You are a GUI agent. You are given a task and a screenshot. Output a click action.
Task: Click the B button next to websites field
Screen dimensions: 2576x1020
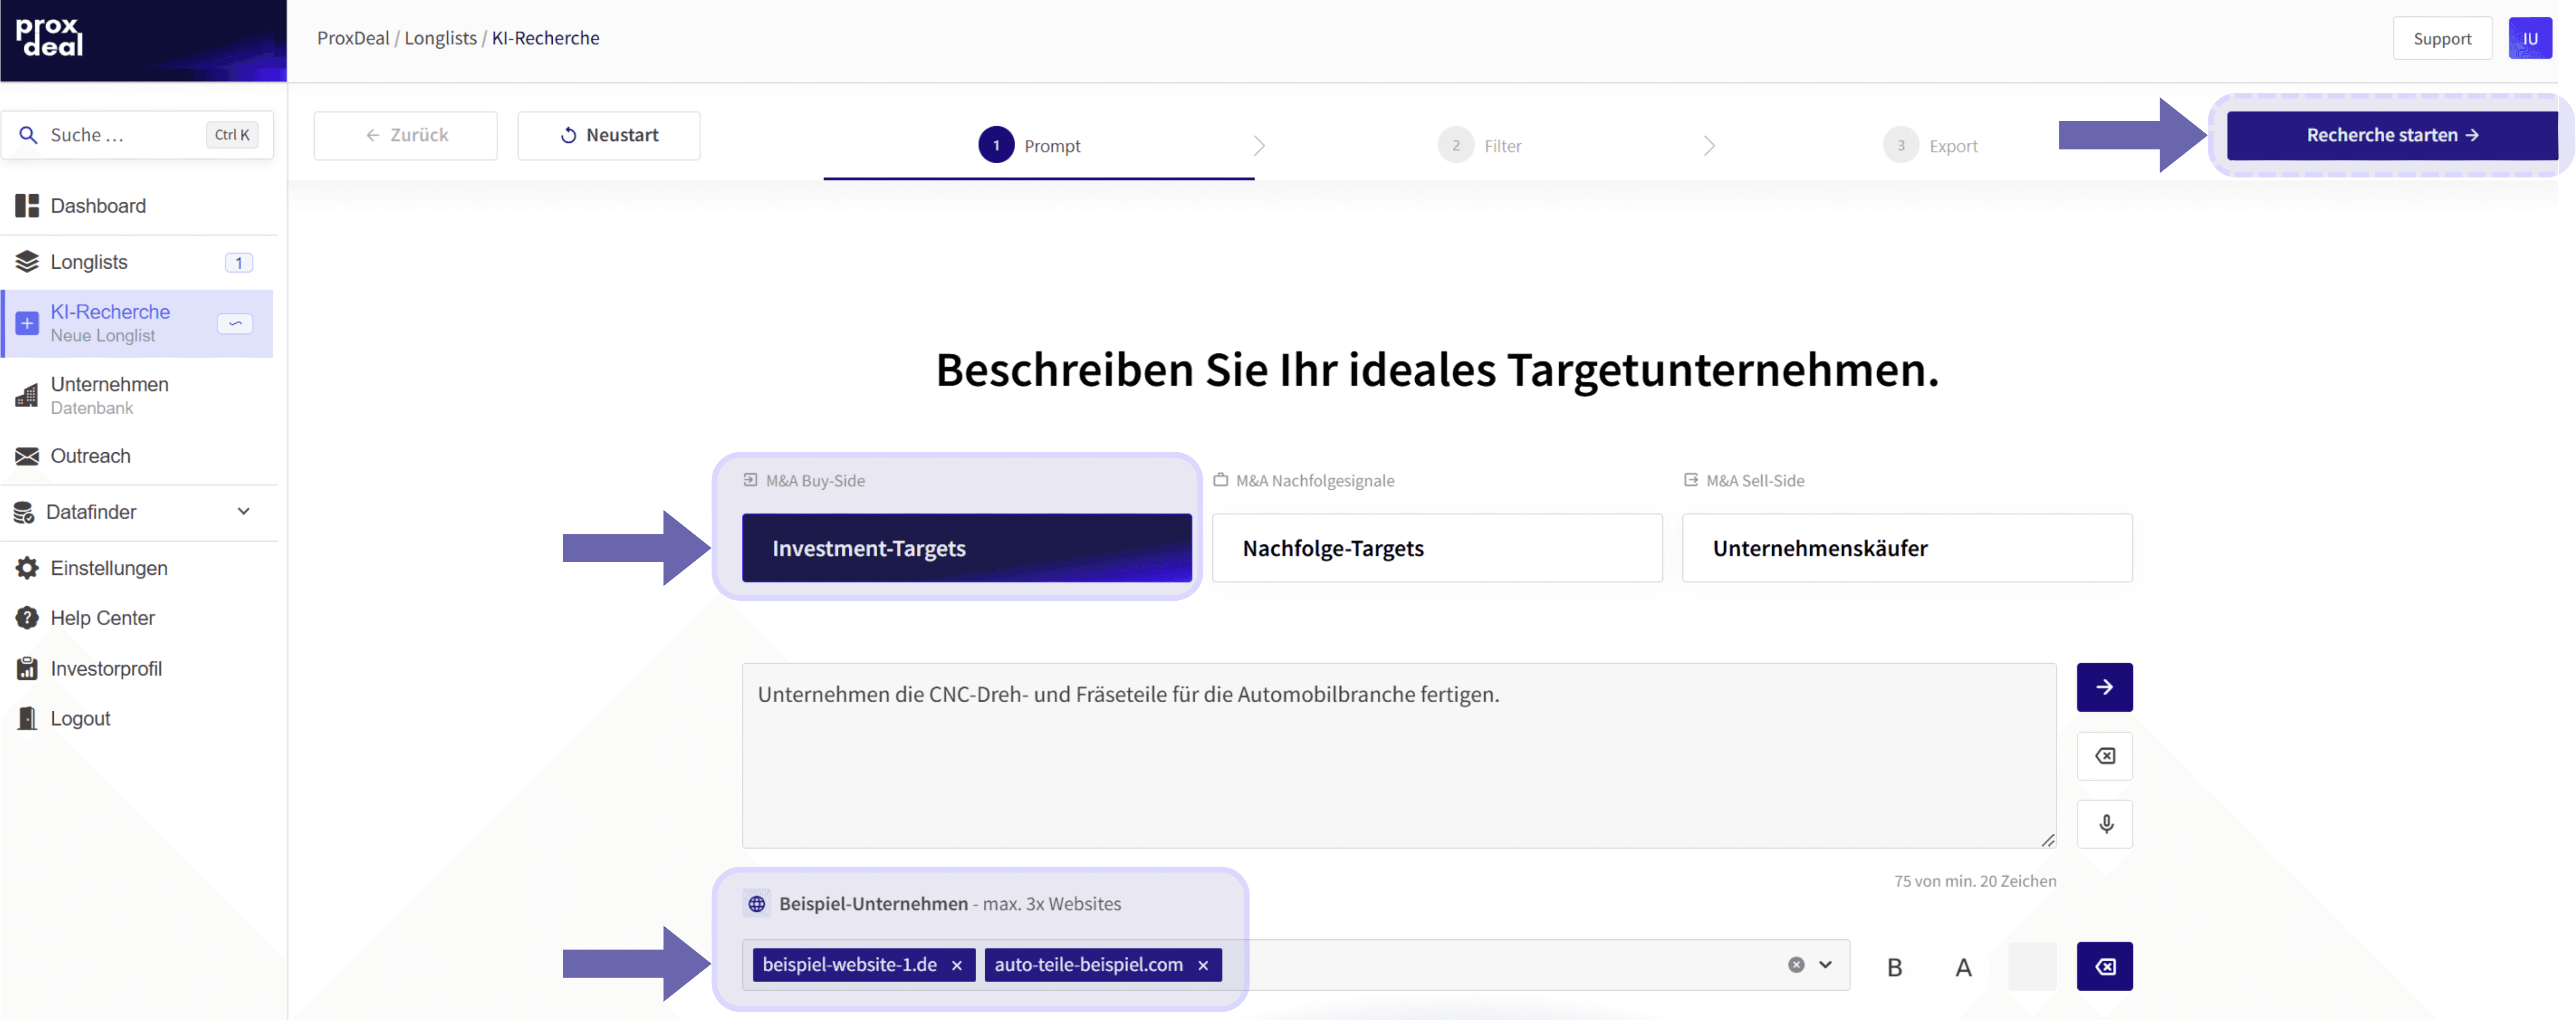[1894, 967]
